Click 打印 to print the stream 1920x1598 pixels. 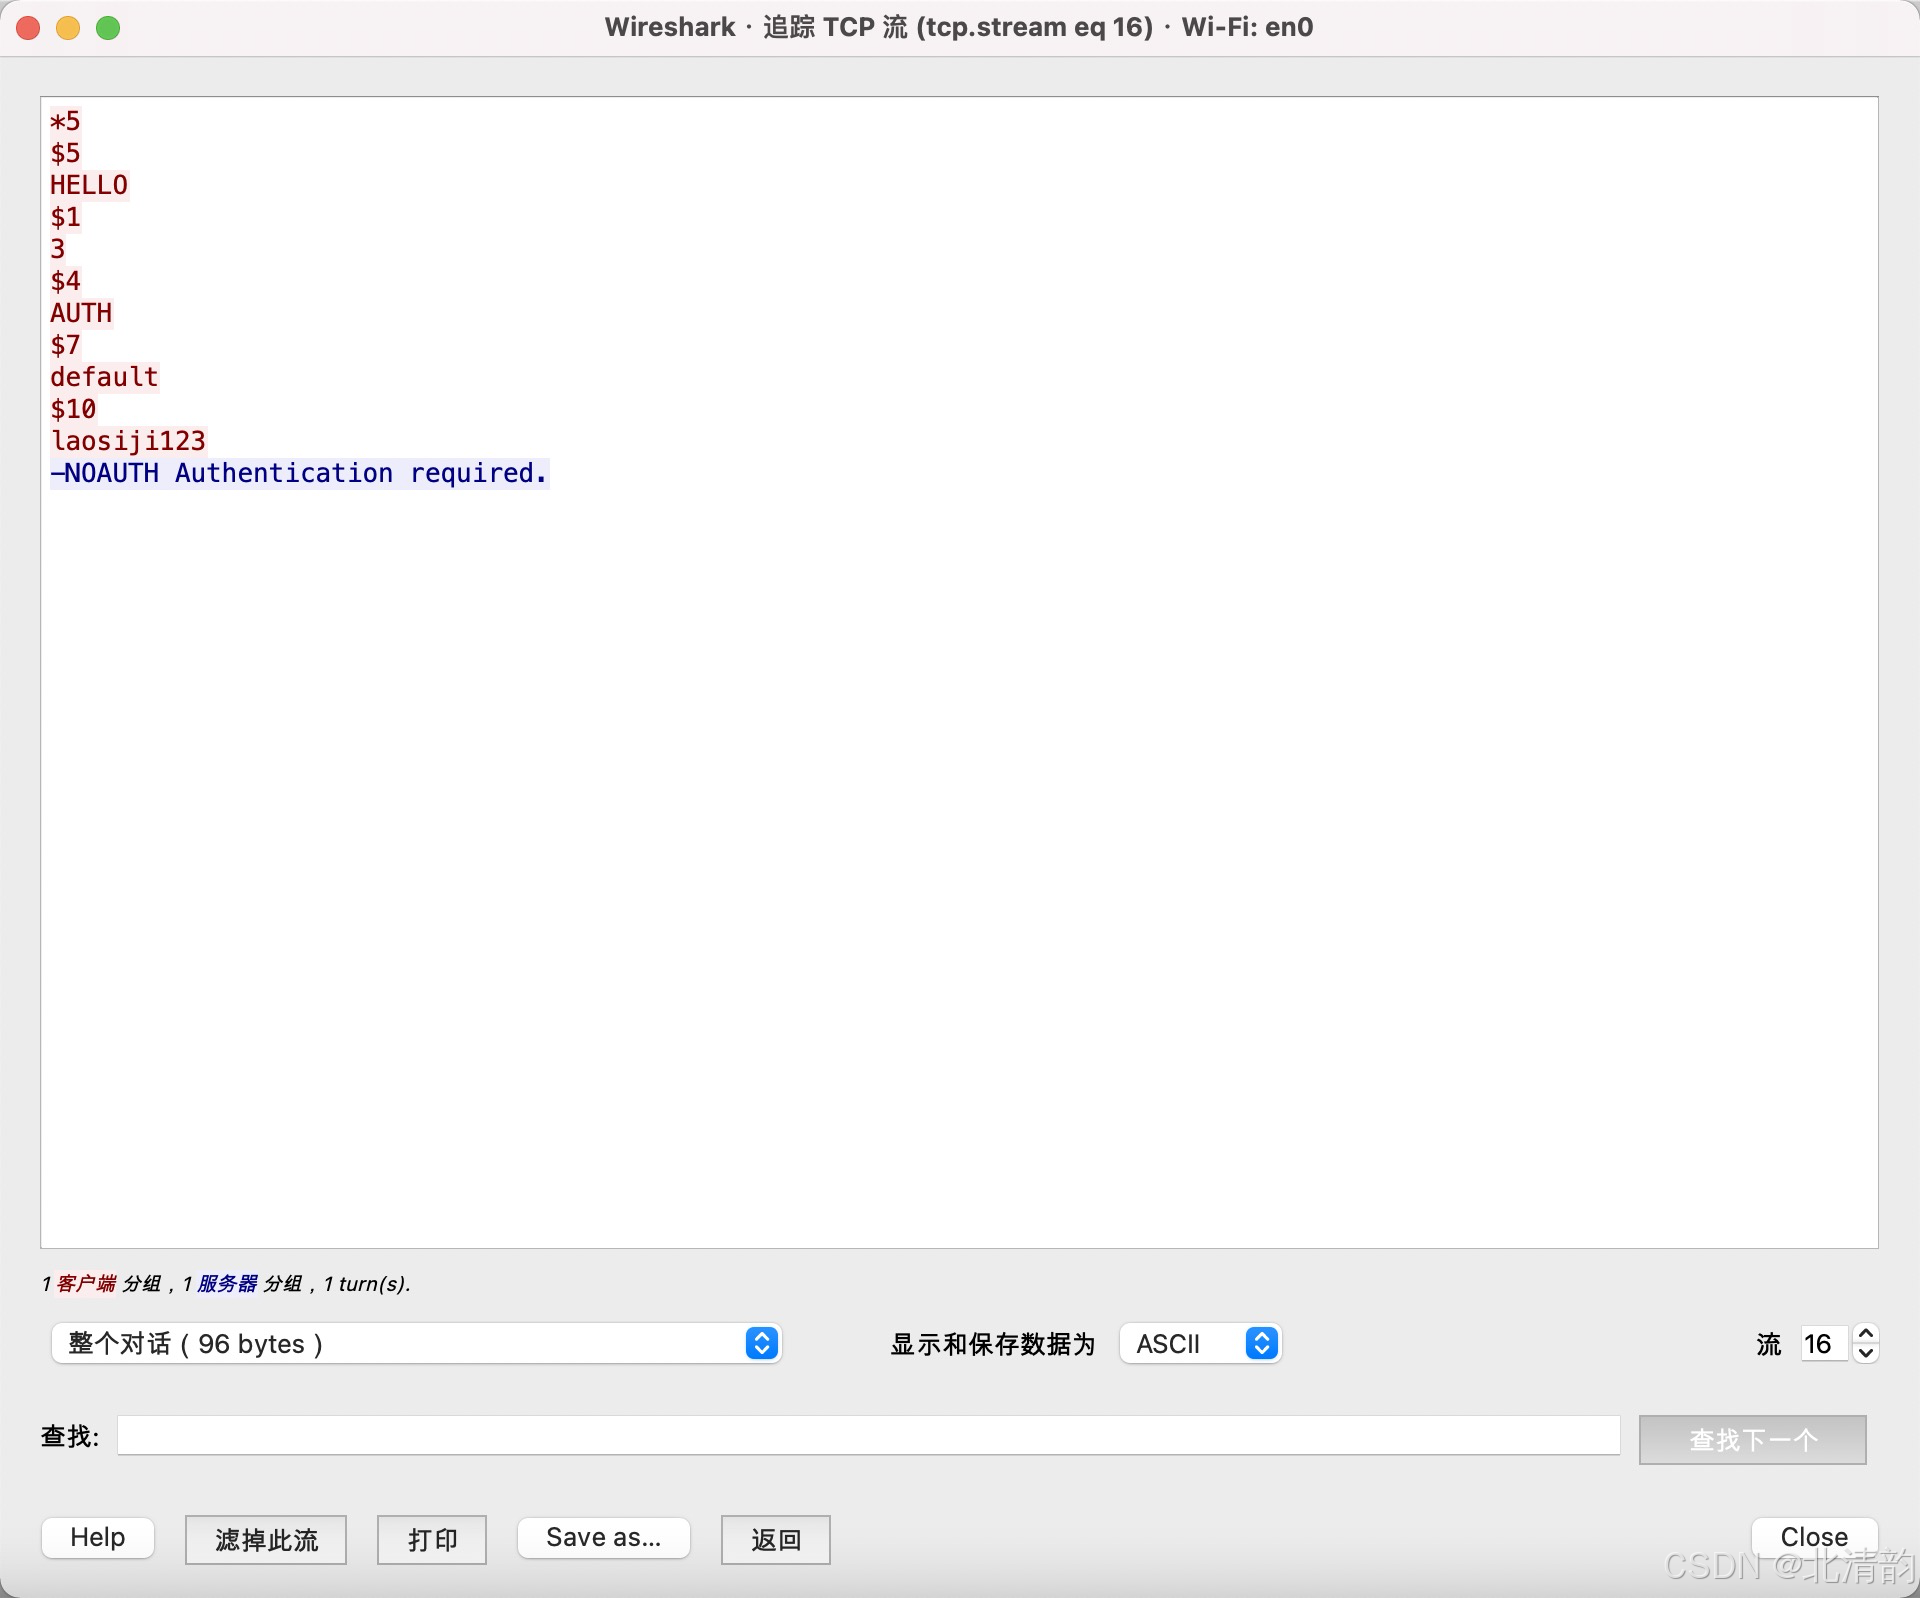(431, 1540)
